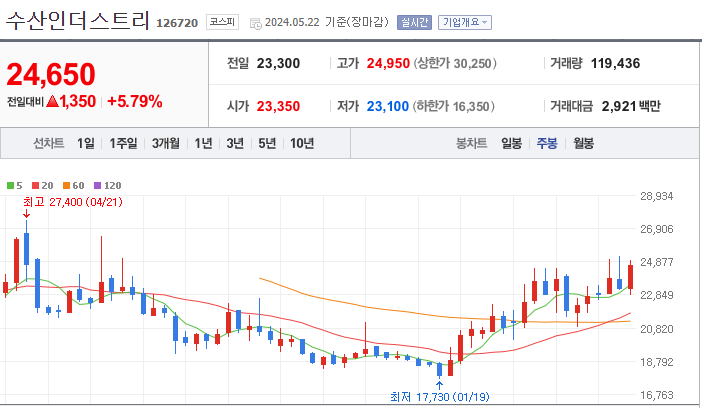
Task: Click the 봉차트 label
Action: [471, 143]
